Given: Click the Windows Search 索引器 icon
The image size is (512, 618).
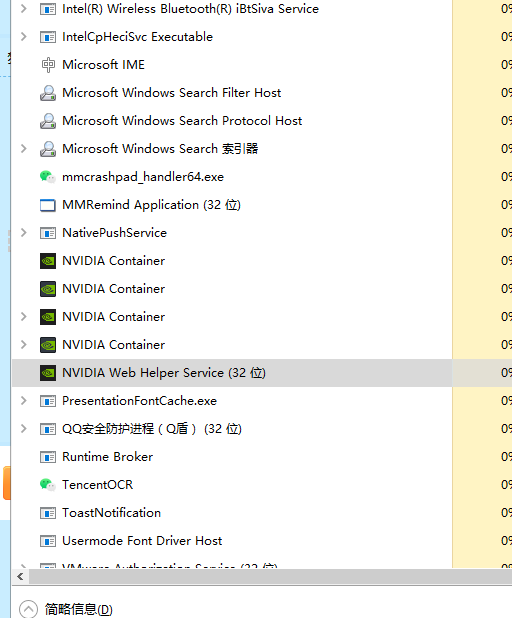Looking at the screenshot, I should tap(48, 149).
